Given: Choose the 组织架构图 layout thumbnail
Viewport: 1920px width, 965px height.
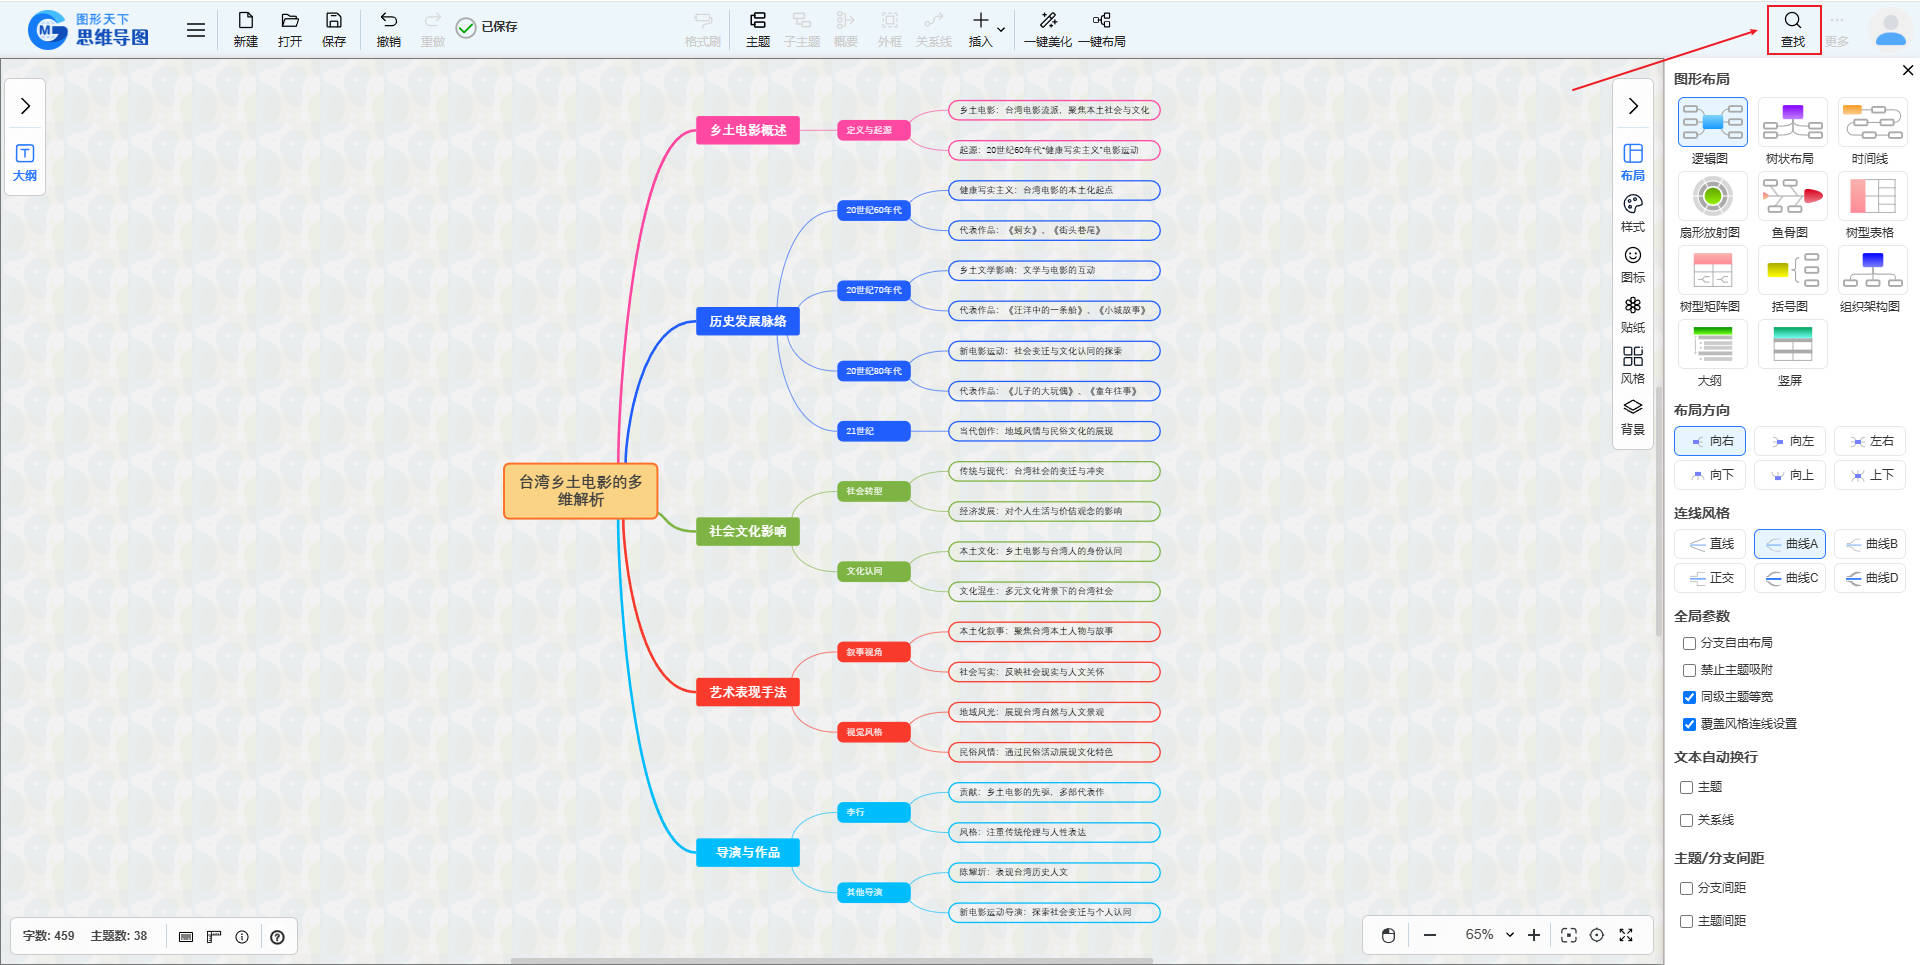Looking at the screenshot, I should (x=1872, y=271).
